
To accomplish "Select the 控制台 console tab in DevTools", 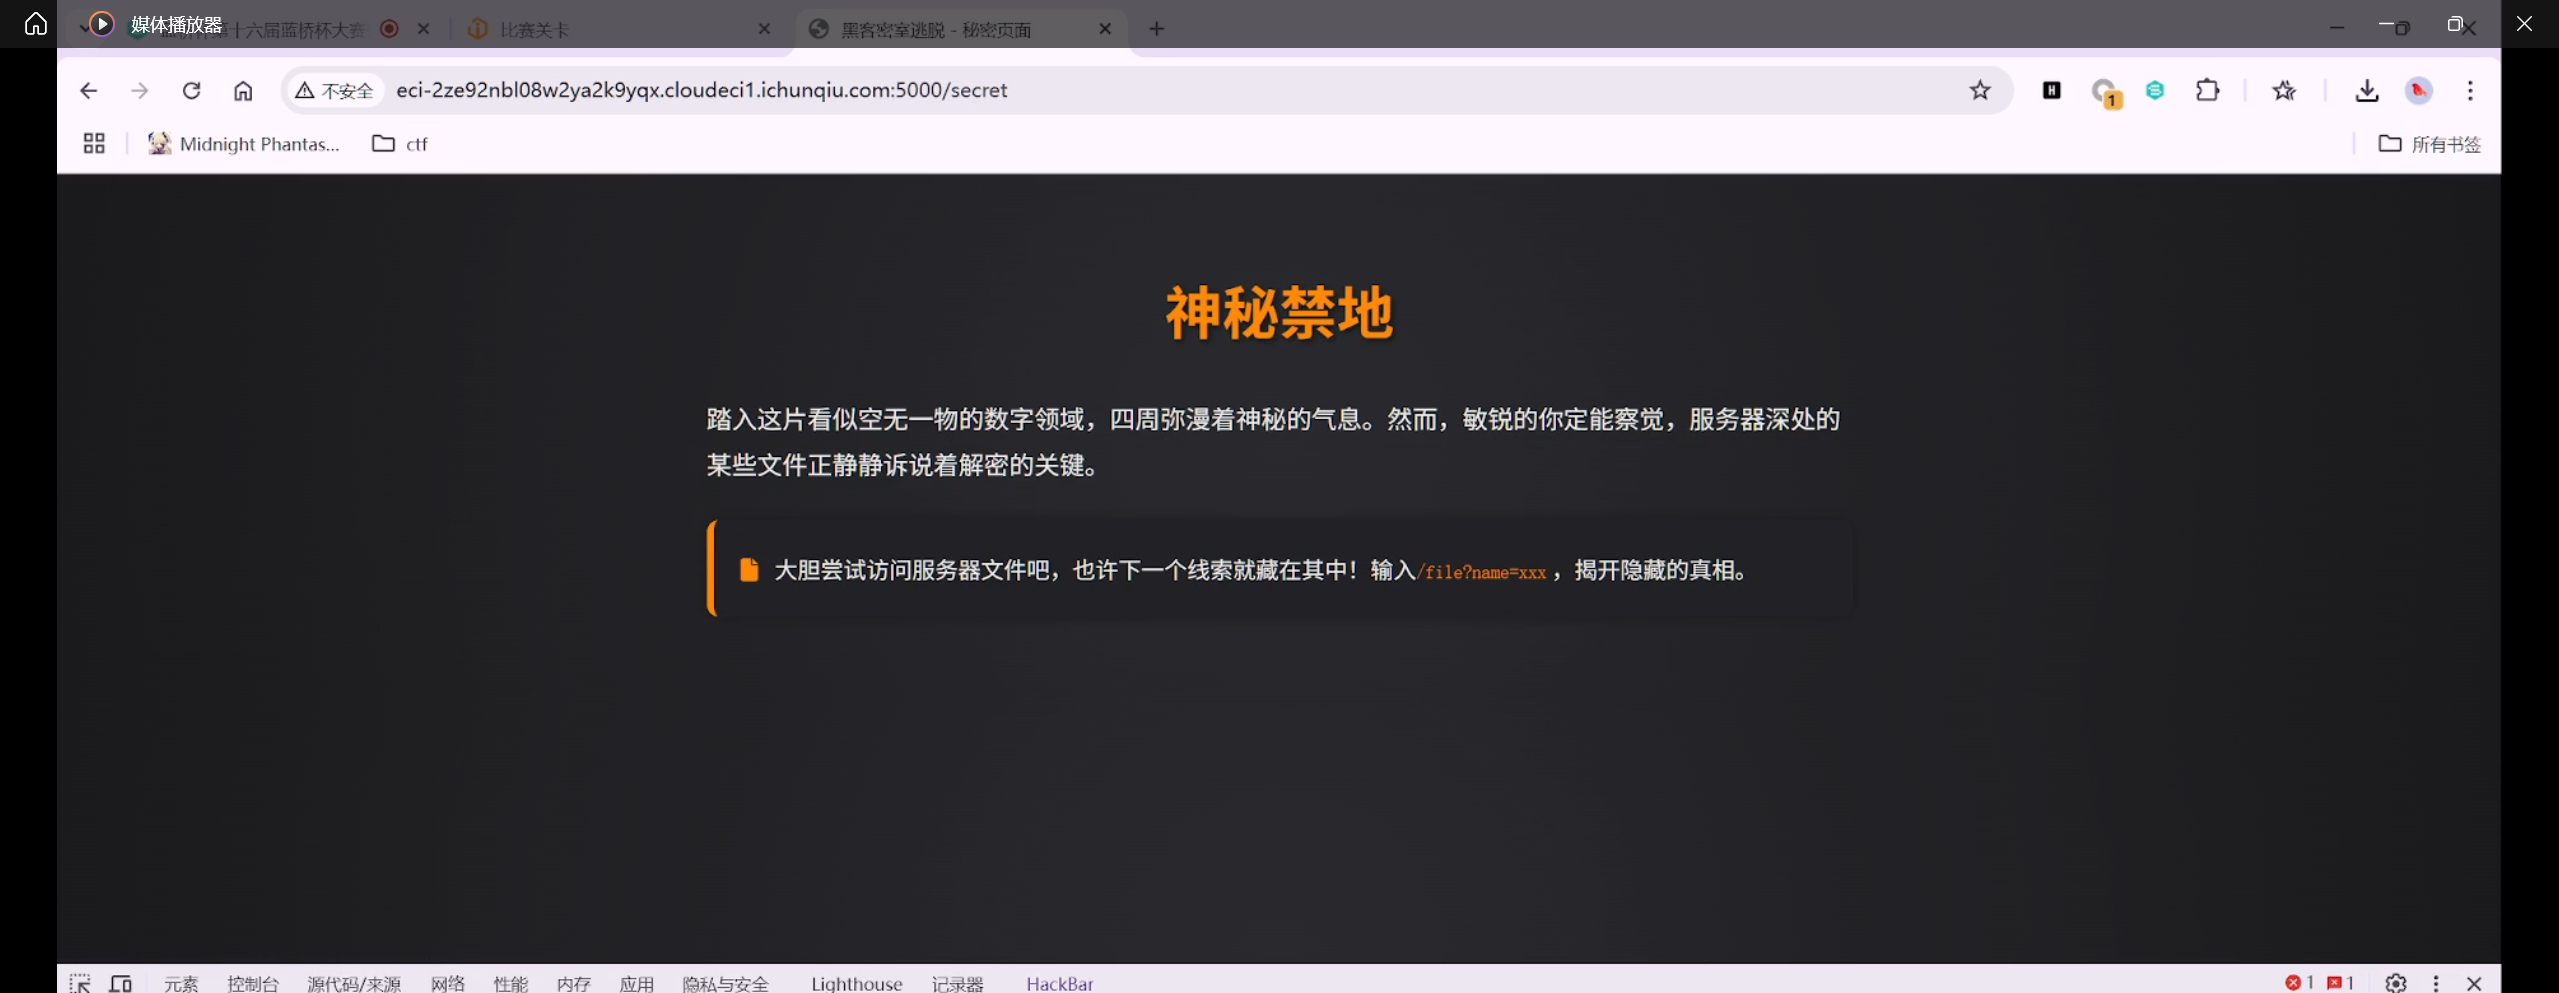I will pos(252,983).
